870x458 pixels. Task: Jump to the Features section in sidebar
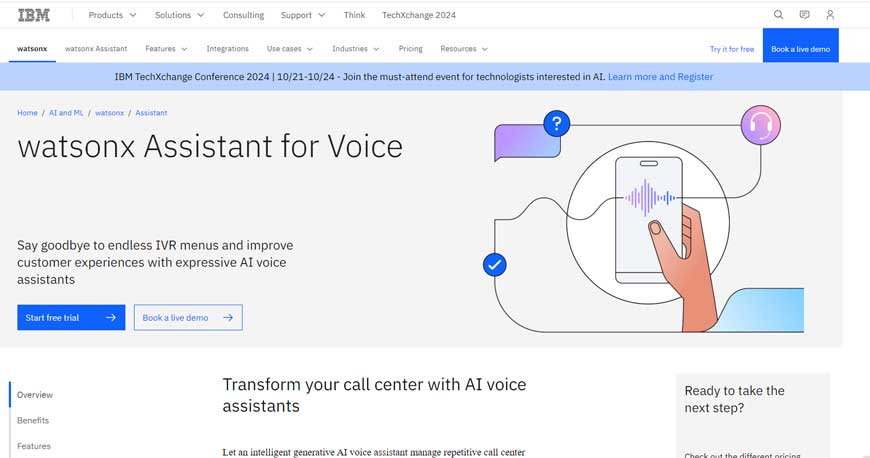(x=34, y=446)
